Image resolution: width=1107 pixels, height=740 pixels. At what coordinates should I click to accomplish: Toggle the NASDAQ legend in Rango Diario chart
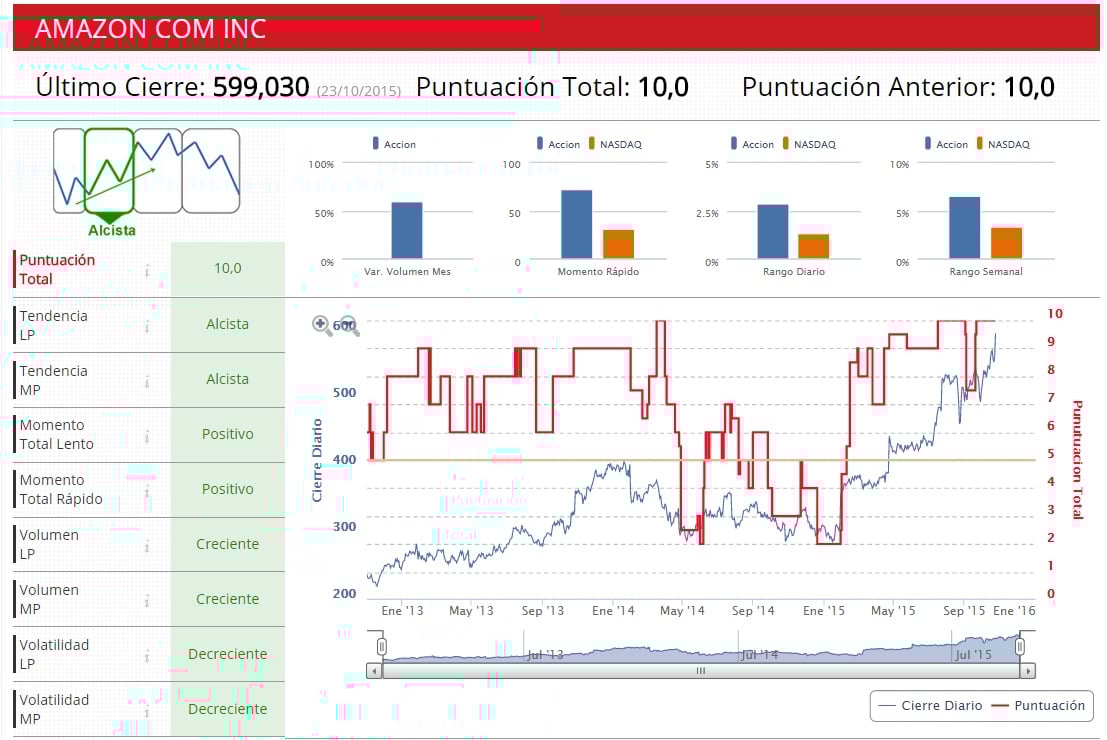pos(809,144)
